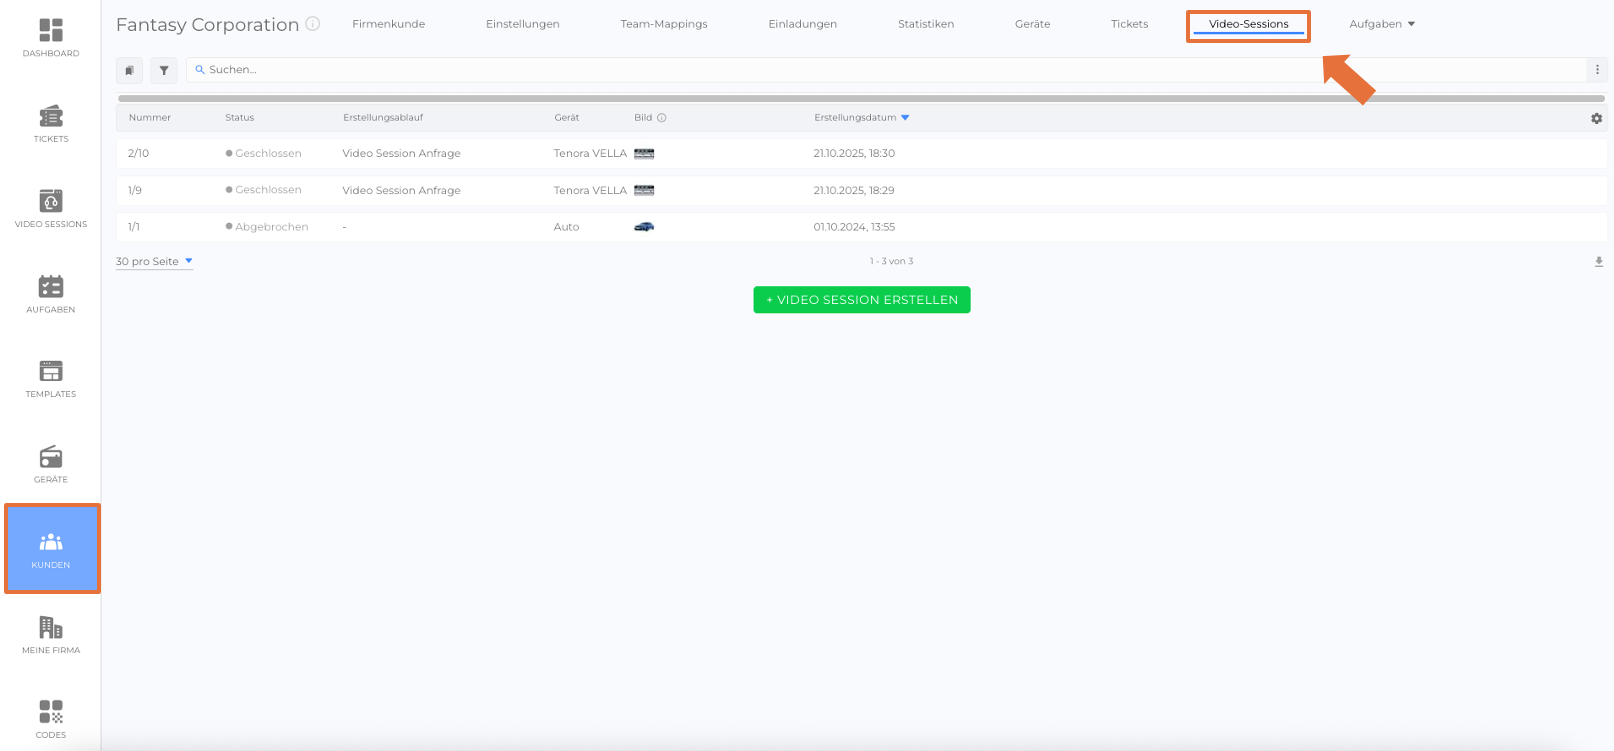1614x751 pixels.
Task: Click the filter funnel icon
Action: pos(164,70)
